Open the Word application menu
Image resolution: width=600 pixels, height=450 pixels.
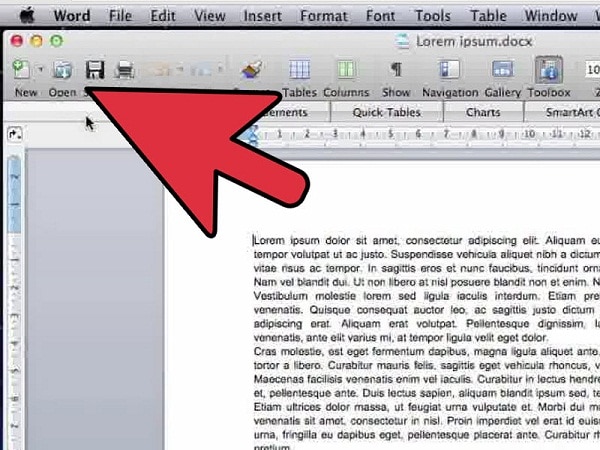(72, 16)
